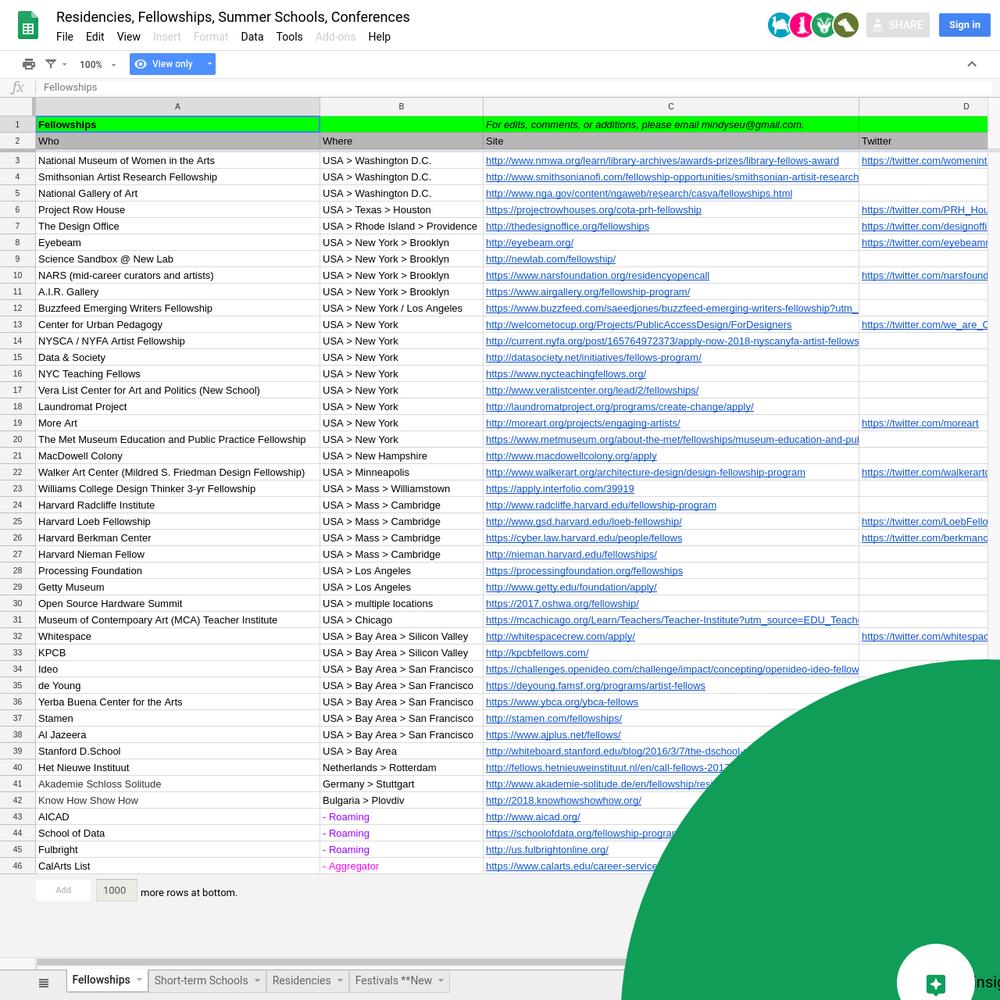This screenshot has height=1000, width=1000.
Task: Click the Google Sheets home icon
Action: pyautogui.click(x=28, y=27)
